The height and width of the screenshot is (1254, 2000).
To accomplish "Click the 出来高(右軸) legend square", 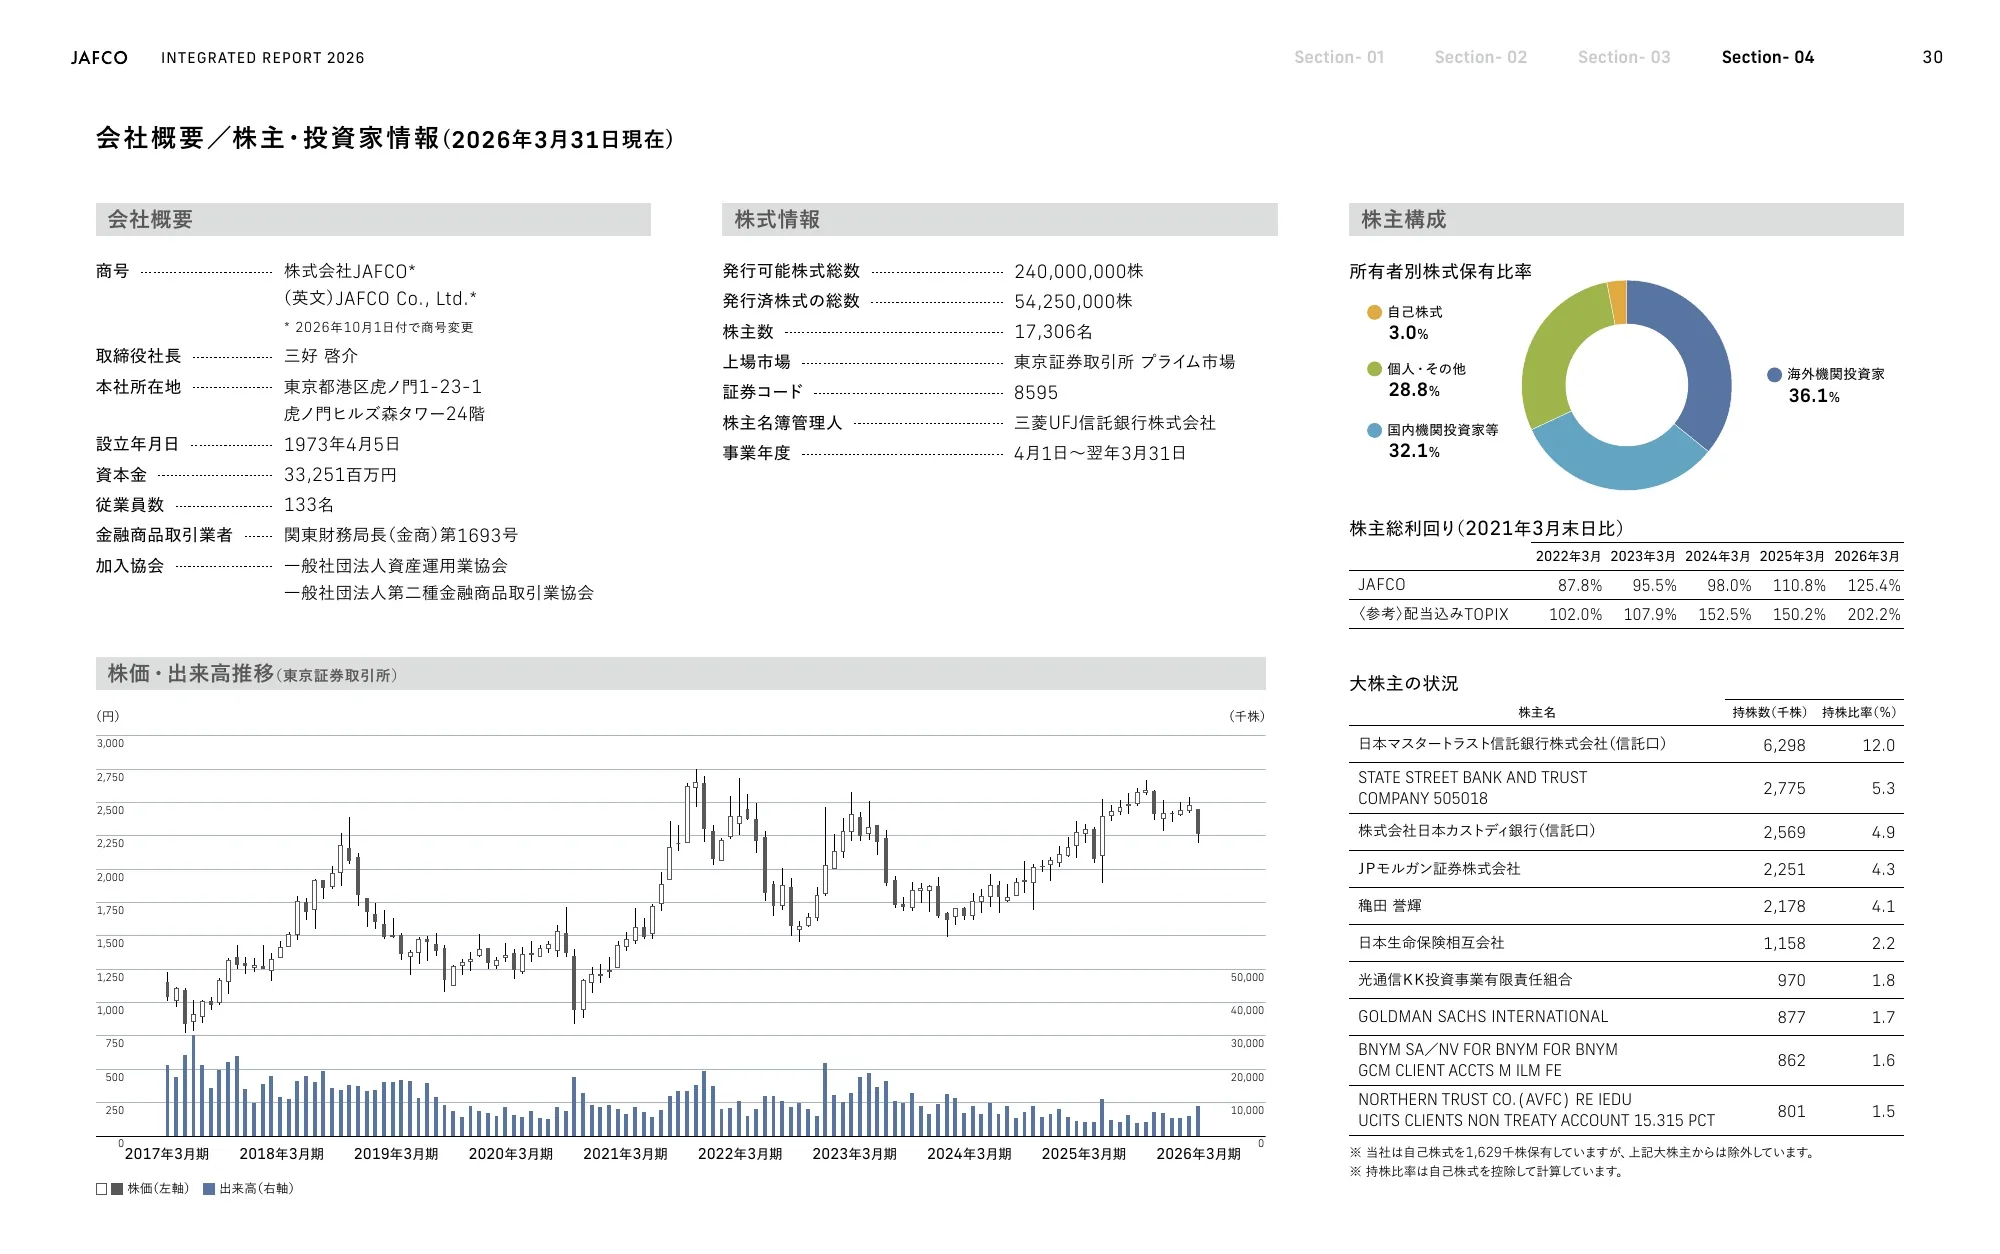I will (209, 1189).
